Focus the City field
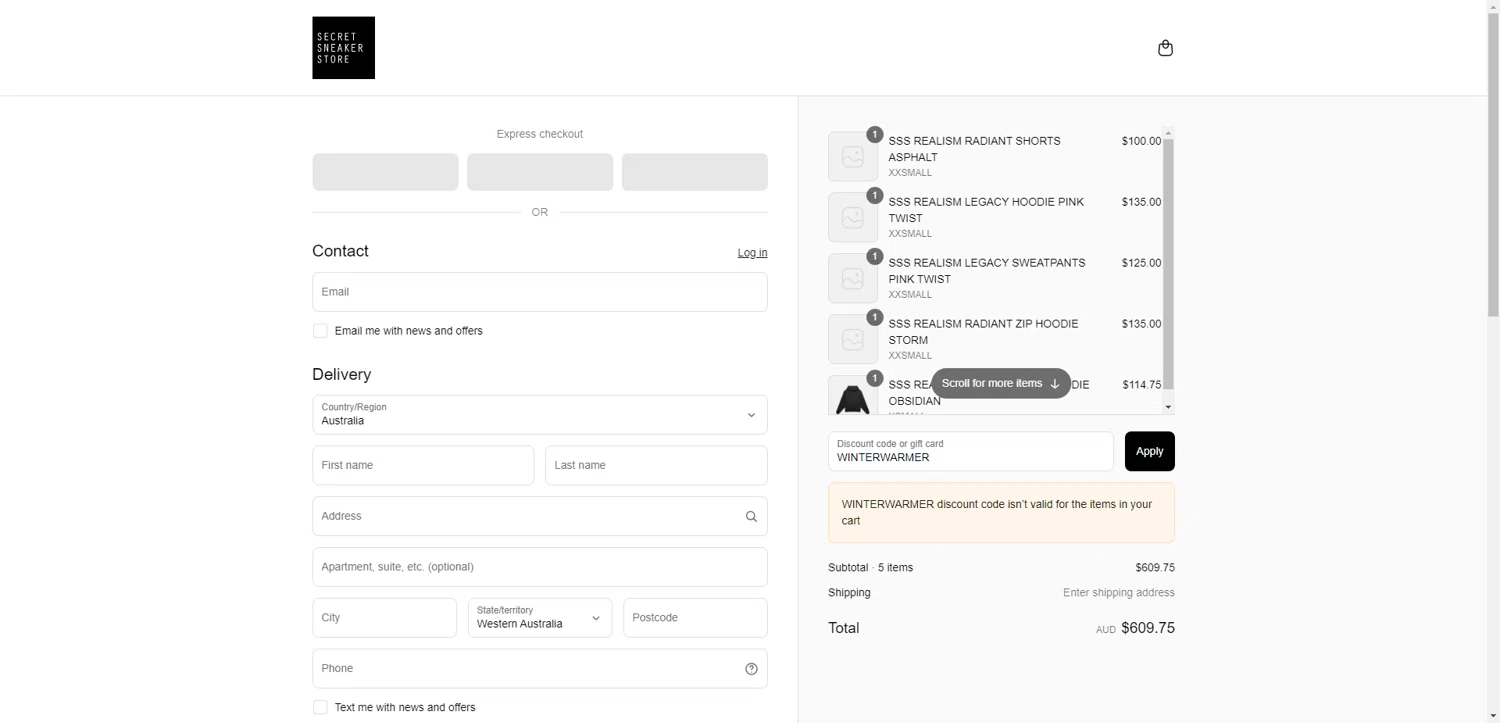The height and width of the screenshot is (723, 1500). [384, 618]
